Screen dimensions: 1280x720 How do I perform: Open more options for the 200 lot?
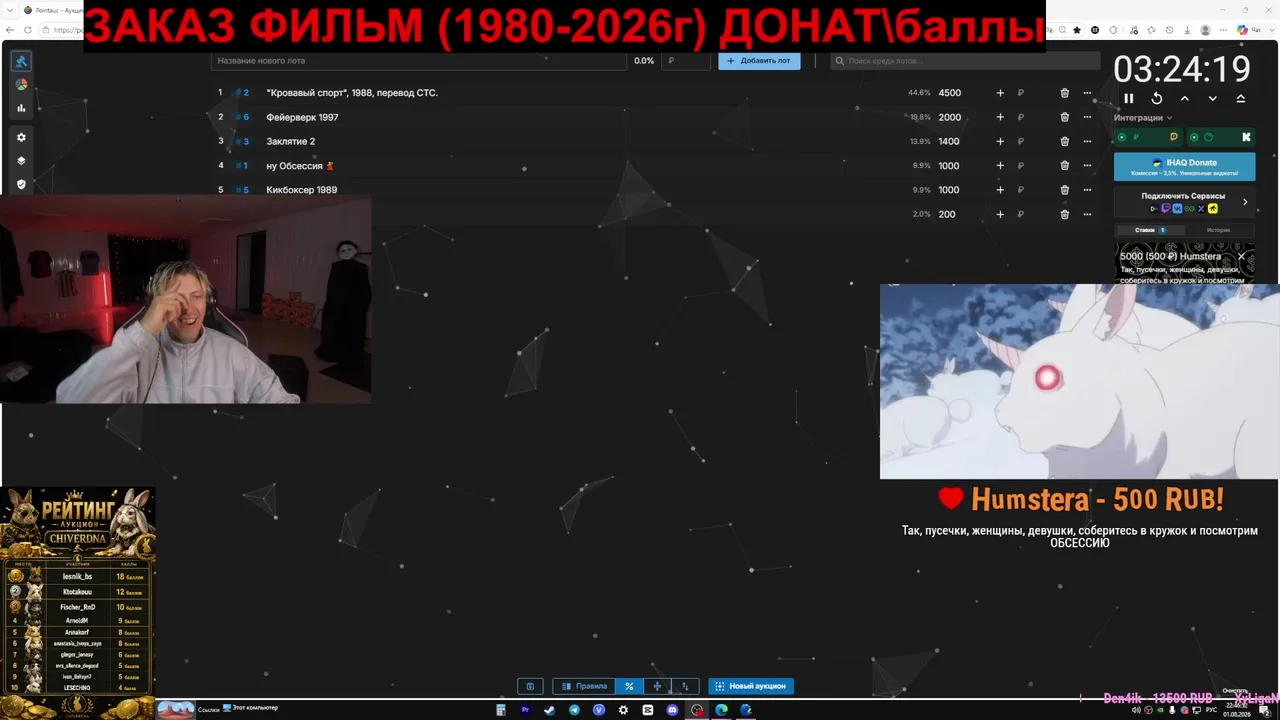click(x=1087, y=214)
